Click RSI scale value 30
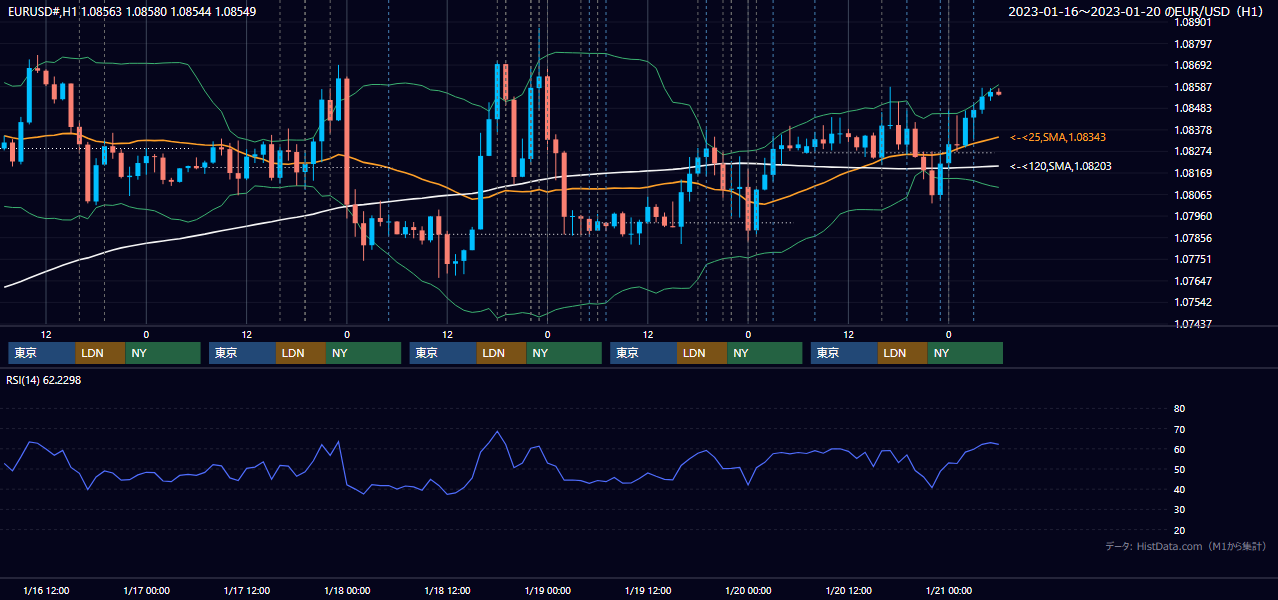The height and width of the screenshot is (600, 1278). tap(1179, 509)
